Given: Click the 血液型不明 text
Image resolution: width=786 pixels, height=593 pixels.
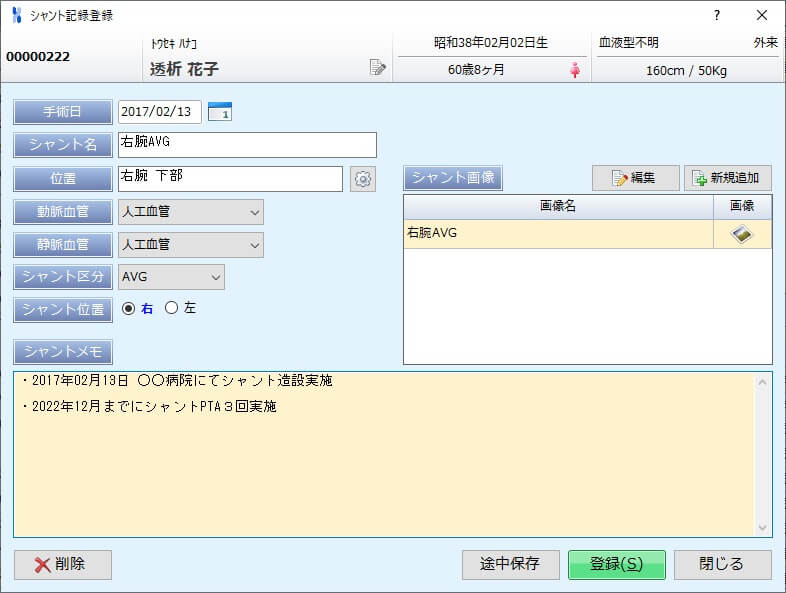Looking at the screenshot, I should click(x=629, y=43).
